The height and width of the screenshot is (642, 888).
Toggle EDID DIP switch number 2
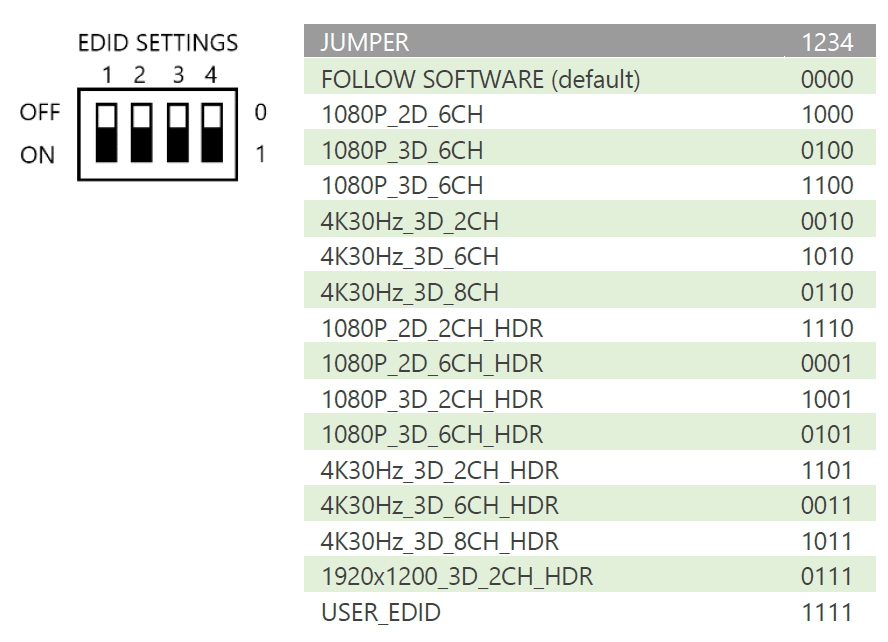141,131
